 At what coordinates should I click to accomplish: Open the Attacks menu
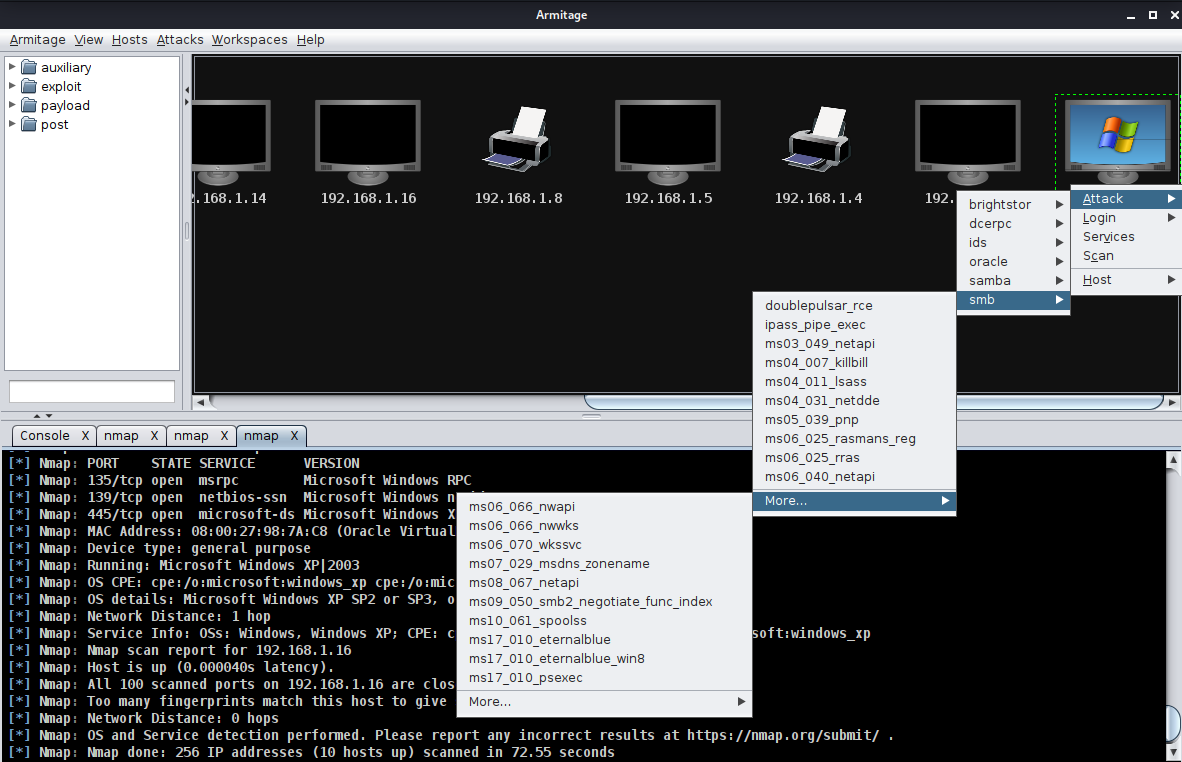click(179, 39)
